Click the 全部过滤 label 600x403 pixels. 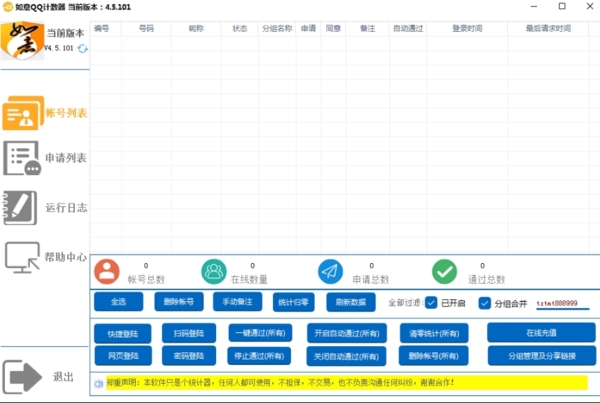(406, 303)
